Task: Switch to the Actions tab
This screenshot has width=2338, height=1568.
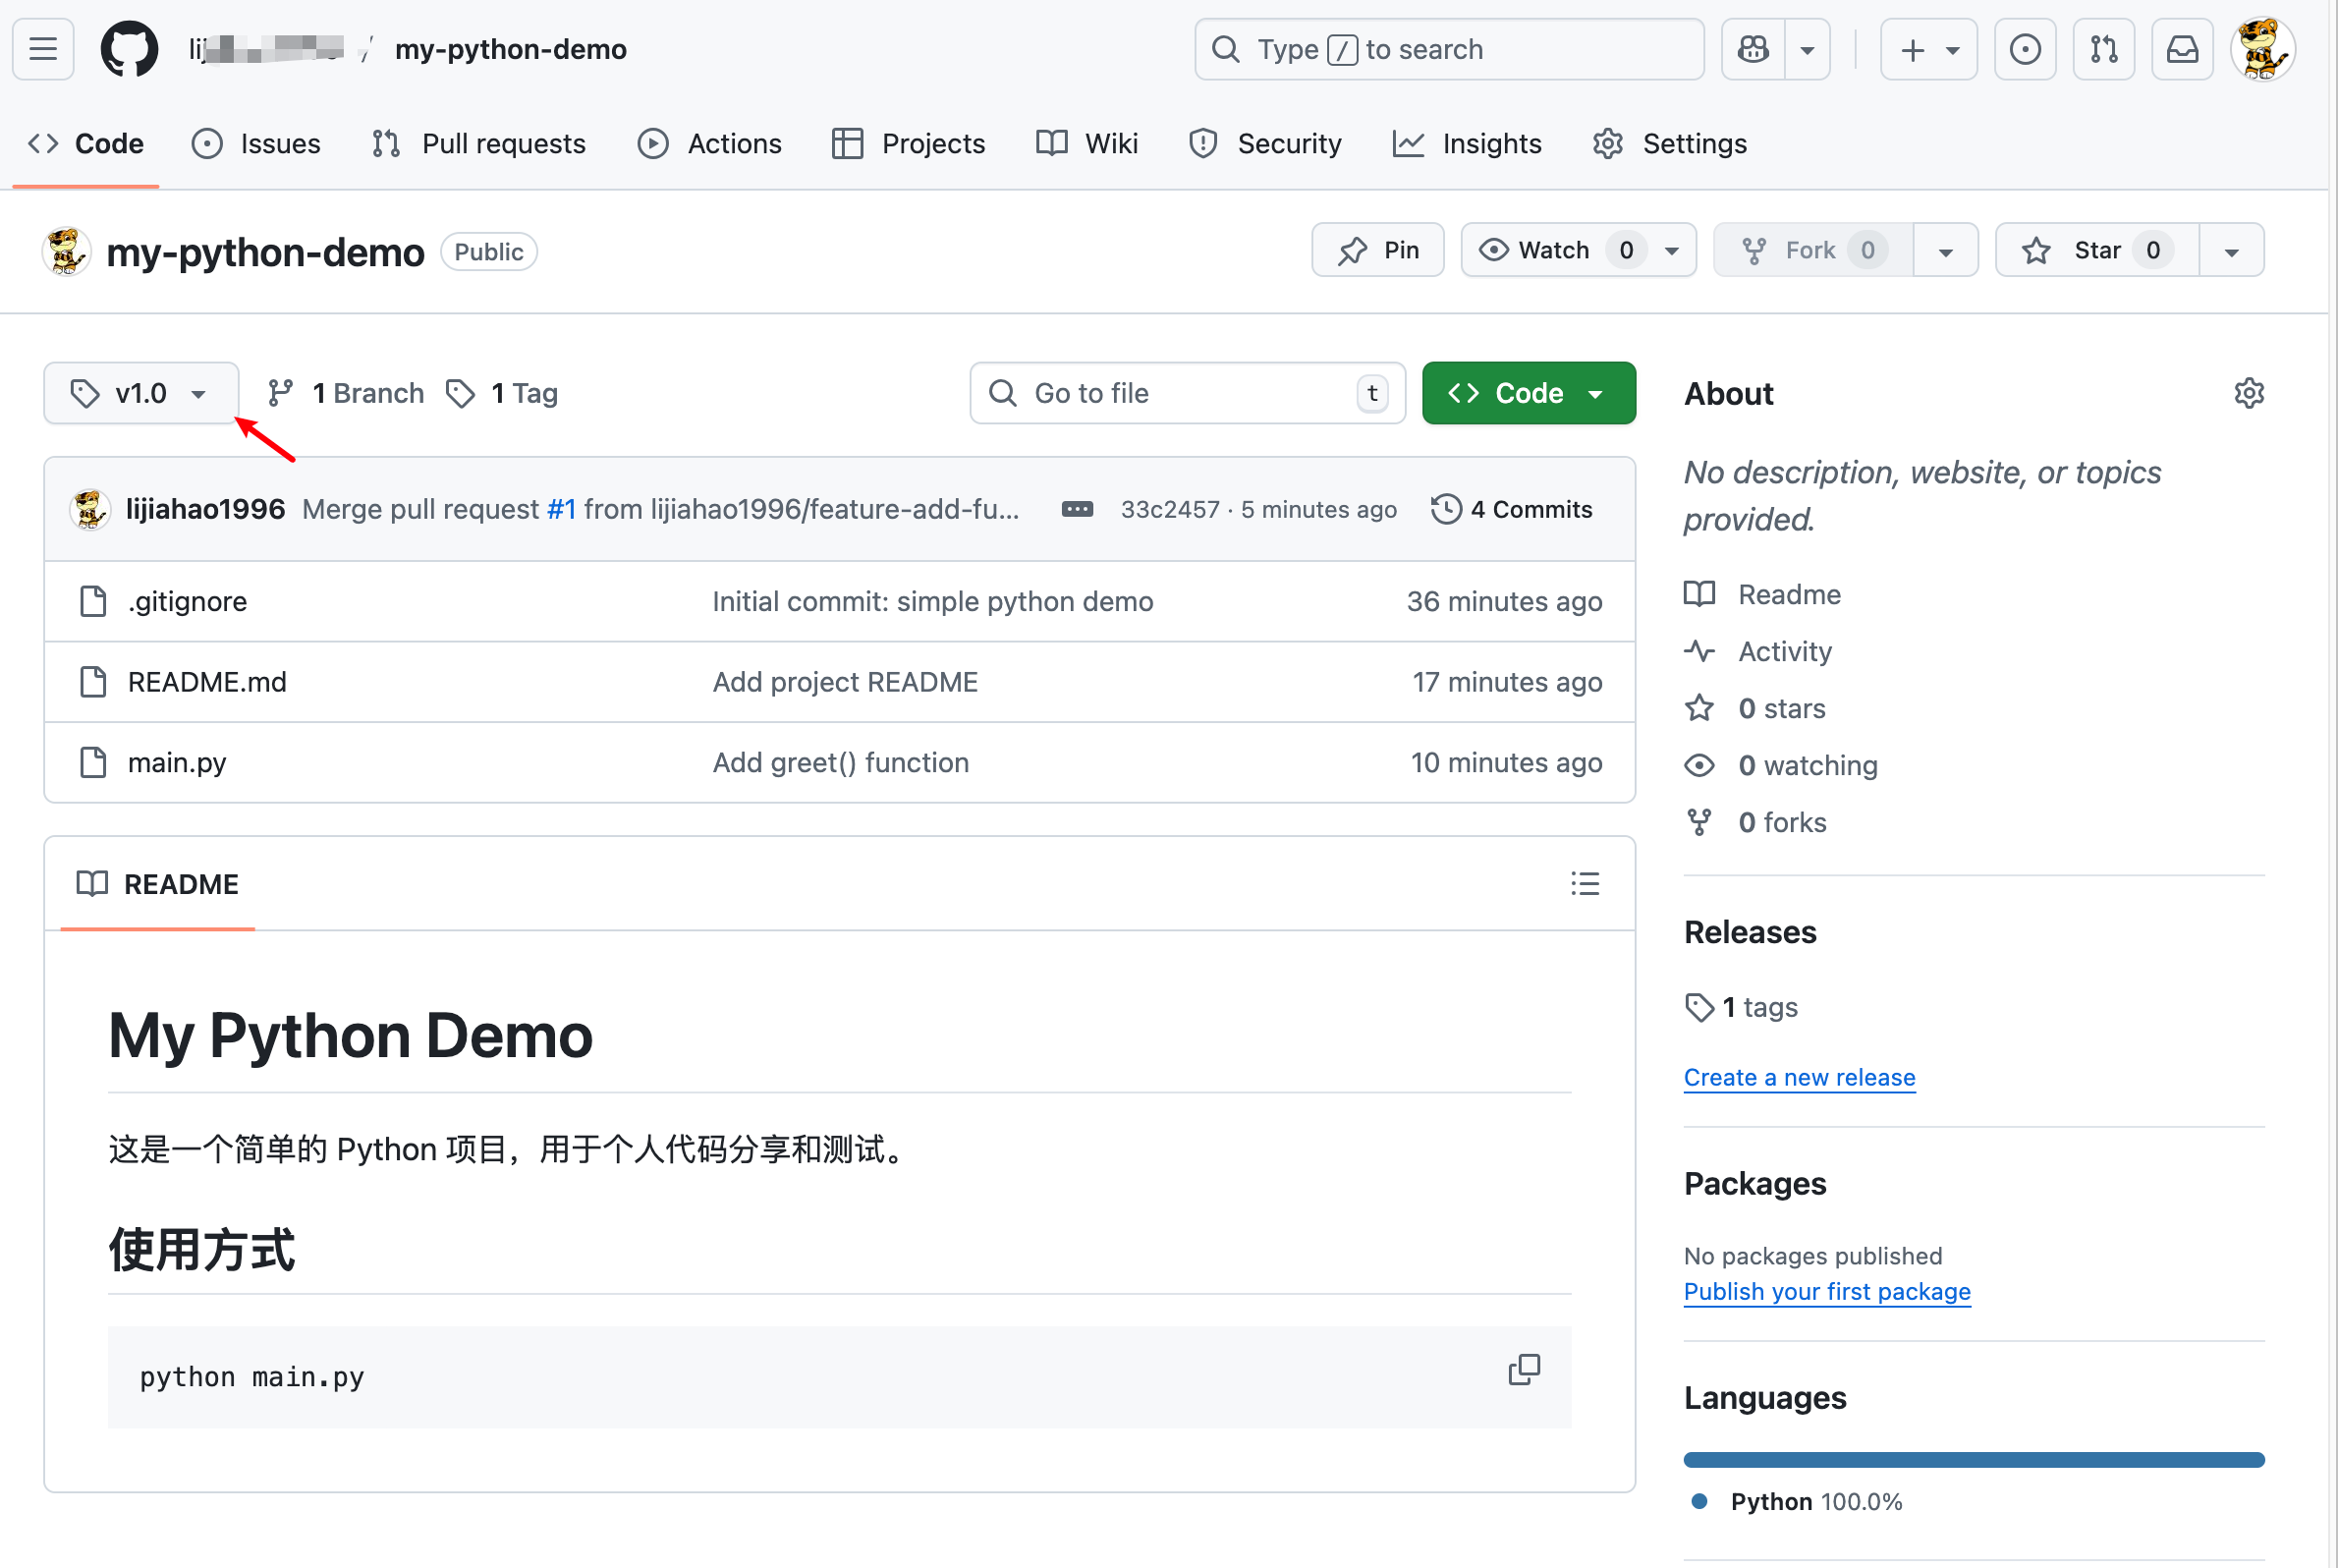Action: tap(709, 144)
